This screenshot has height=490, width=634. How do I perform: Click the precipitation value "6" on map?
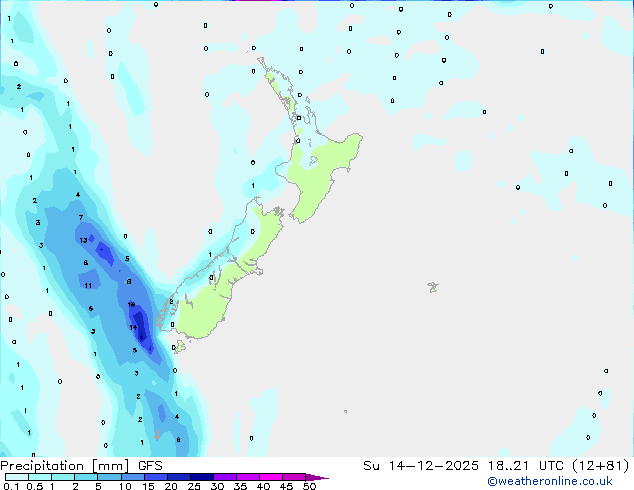tap(91, 308)
